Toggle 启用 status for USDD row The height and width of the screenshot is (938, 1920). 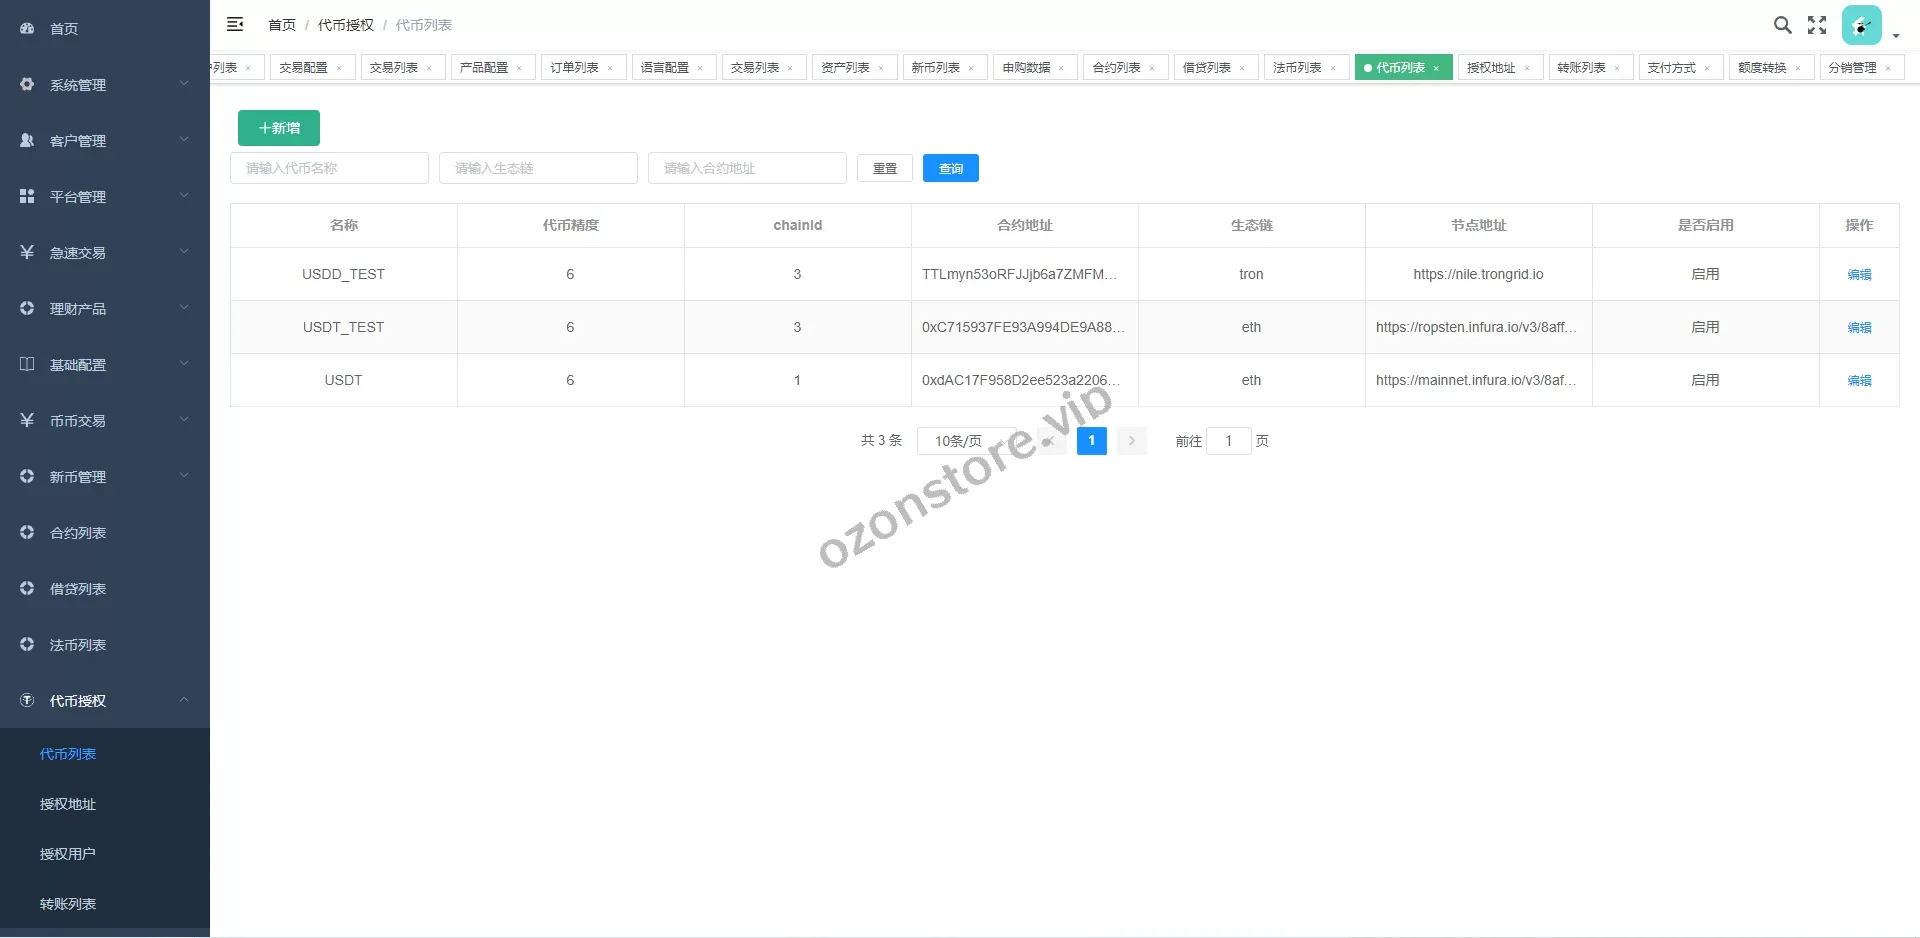1706,380
